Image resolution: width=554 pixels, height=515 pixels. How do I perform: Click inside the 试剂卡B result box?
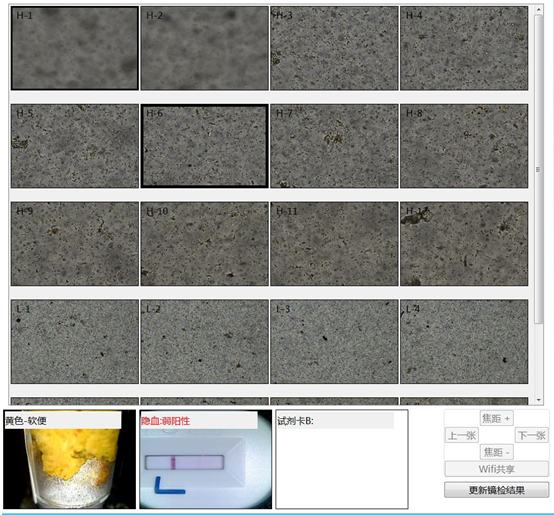pos(342,459)
